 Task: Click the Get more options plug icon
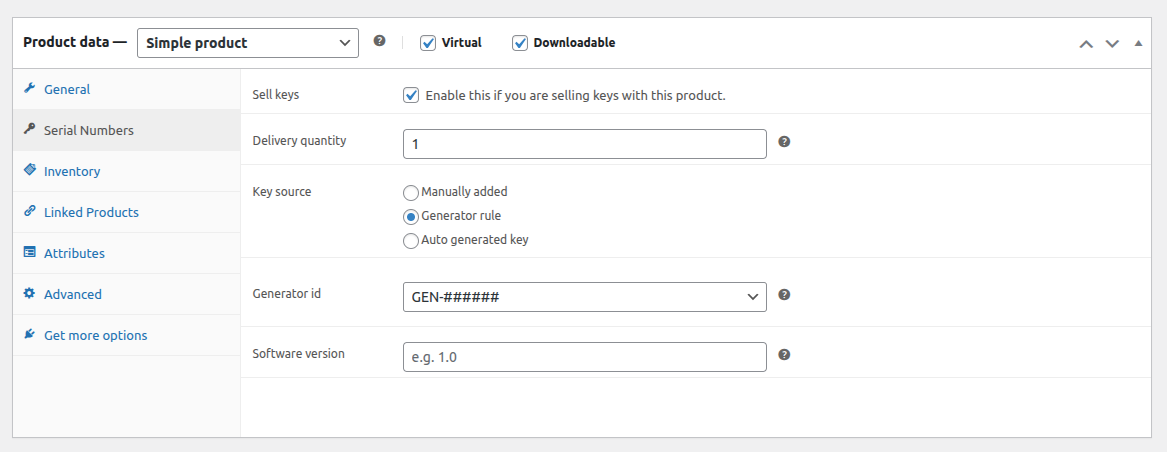(x=30, y=334)
